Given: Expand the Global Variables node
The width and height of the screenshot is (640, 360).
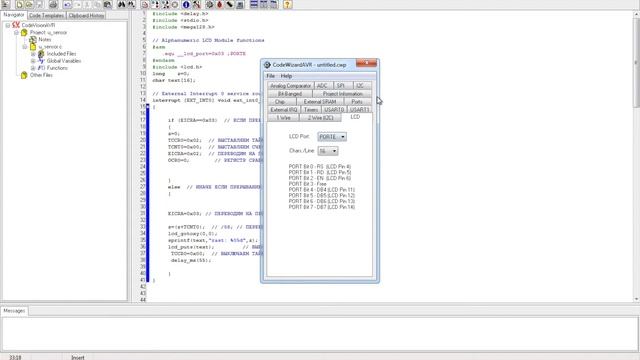Looking at the screenshot, I should [33, 61].
